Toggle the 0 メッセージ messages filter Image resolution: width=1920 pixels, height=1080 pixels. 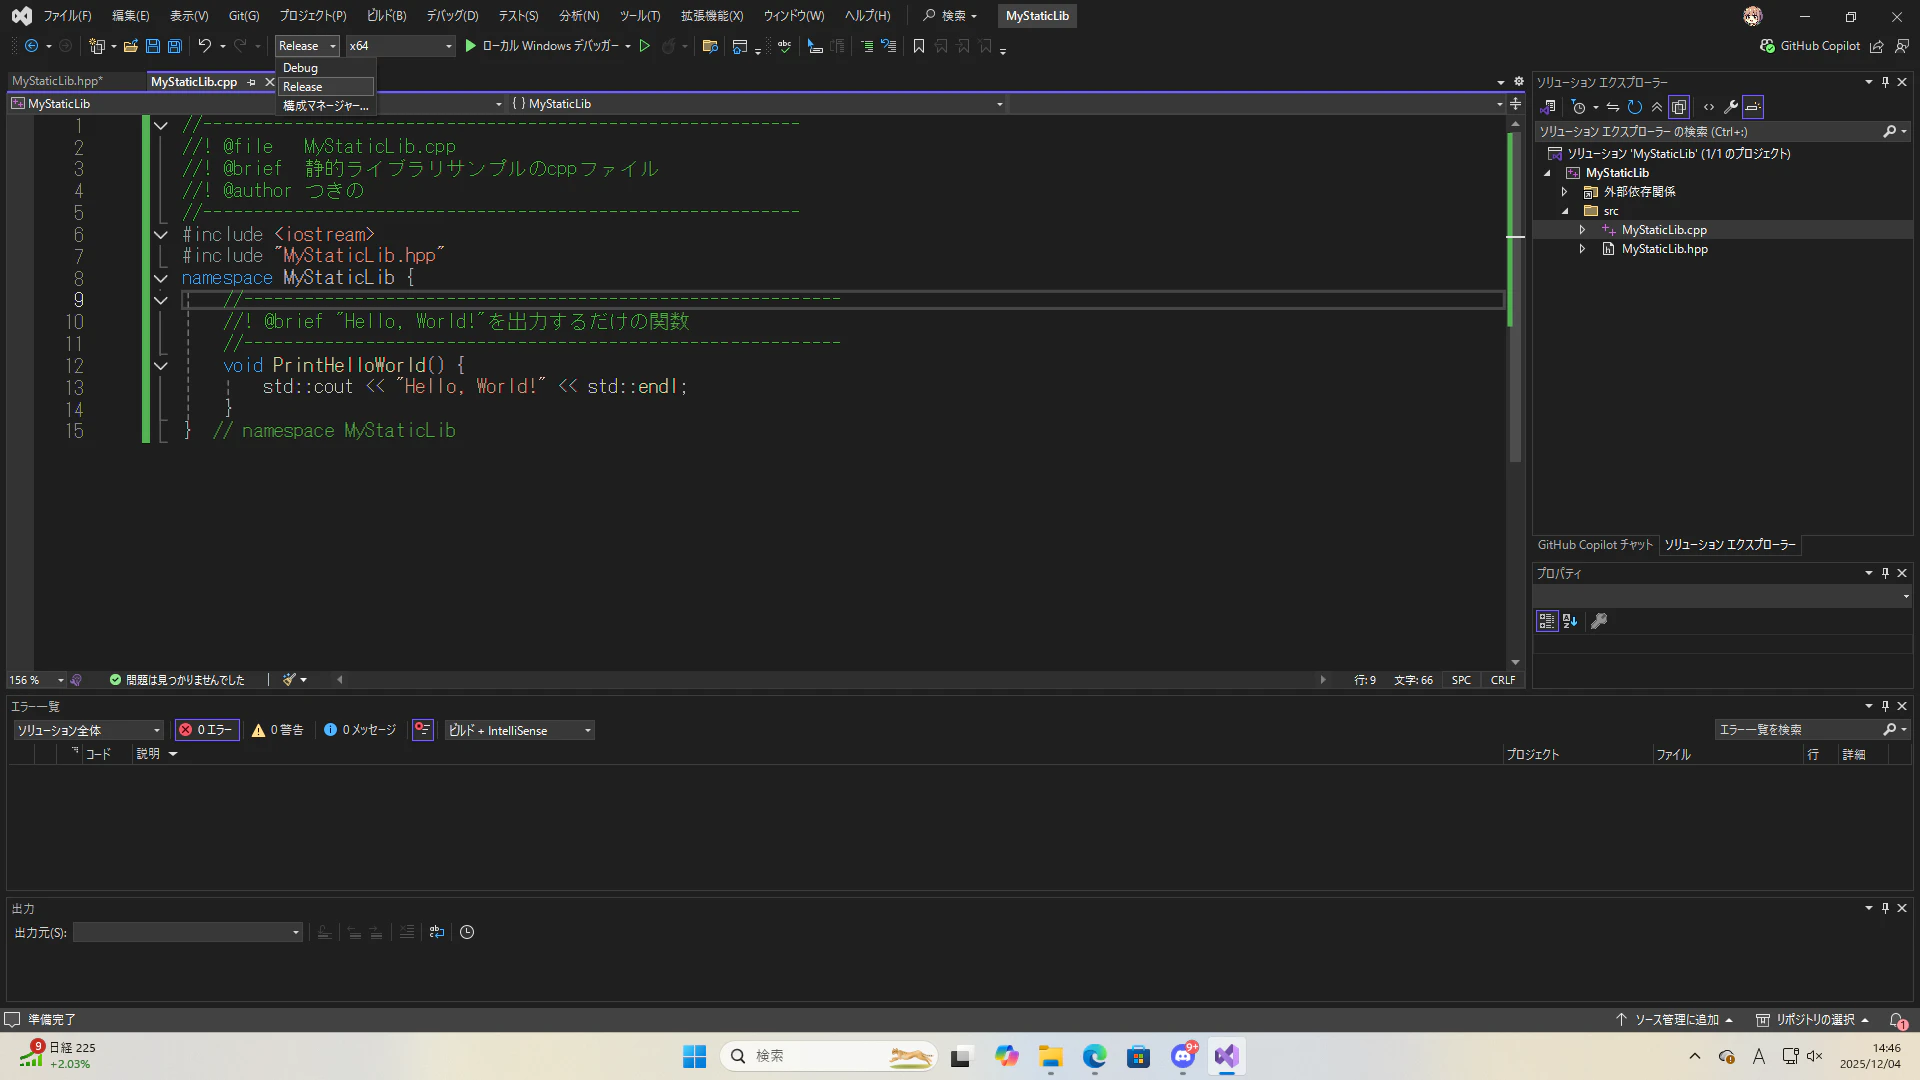(360, 730)
